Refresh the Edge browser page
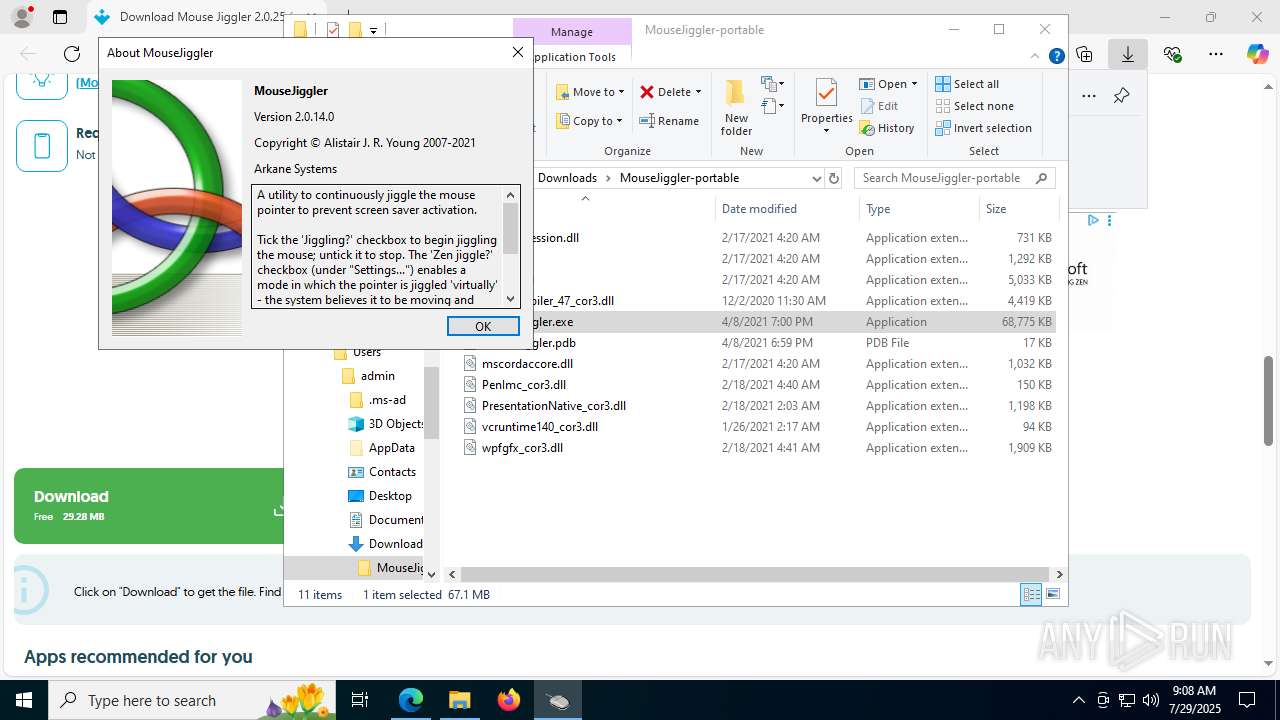 coord(72,54)
